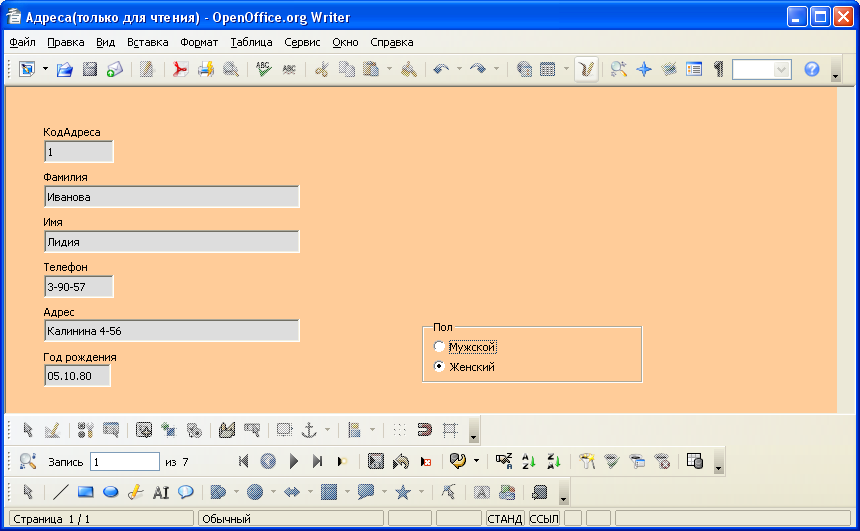Open the Вставка menu
This screenshot has width=860, height=531.
[148, 42]
